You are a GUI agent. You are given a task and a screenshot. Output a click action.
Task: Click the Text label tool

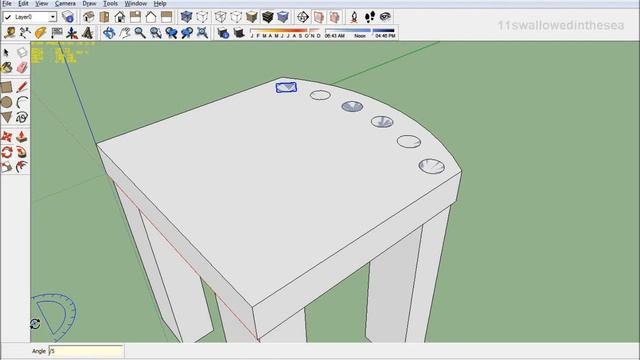click(x=57, y=33)
